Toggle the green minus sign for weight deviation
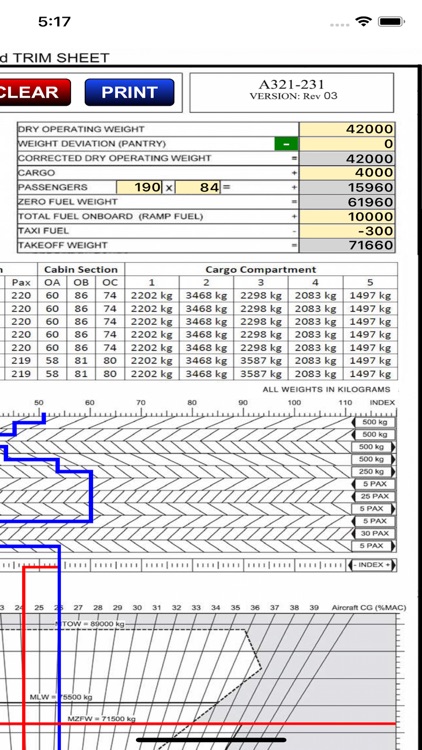Image resolution: width=422 pixels, height=750 pixels. coord(286,144)
